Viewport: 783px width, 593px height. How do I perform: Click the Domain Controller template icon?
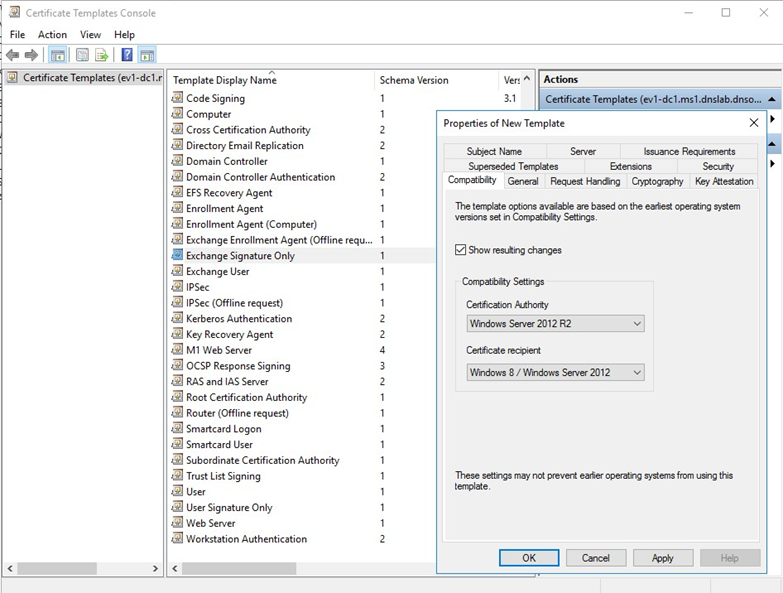click(177, 160)
